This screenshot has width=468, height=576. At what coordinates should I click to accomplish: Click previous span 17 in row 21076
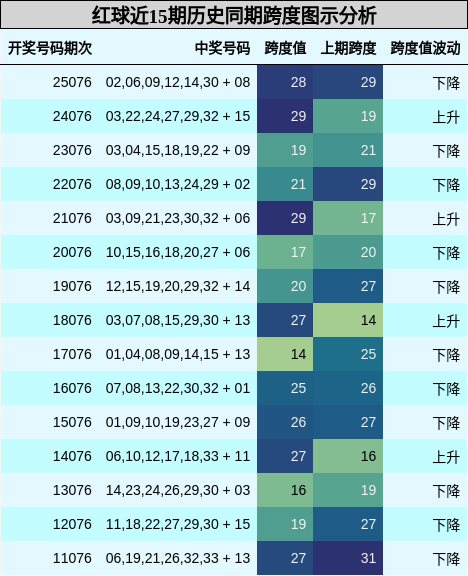(348, 218)
